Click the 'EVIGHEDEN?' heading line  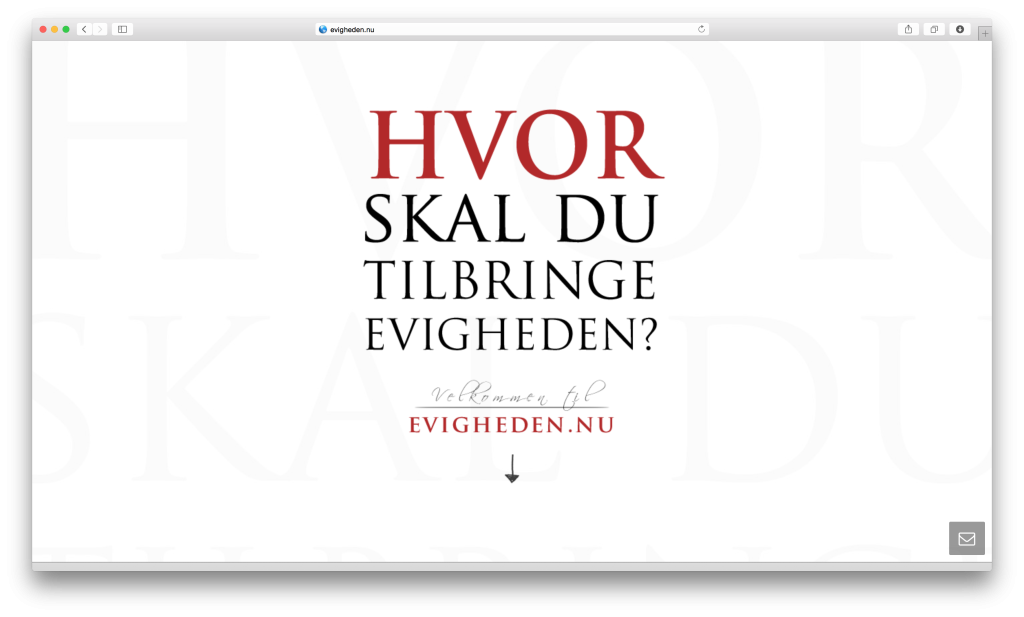511,334
